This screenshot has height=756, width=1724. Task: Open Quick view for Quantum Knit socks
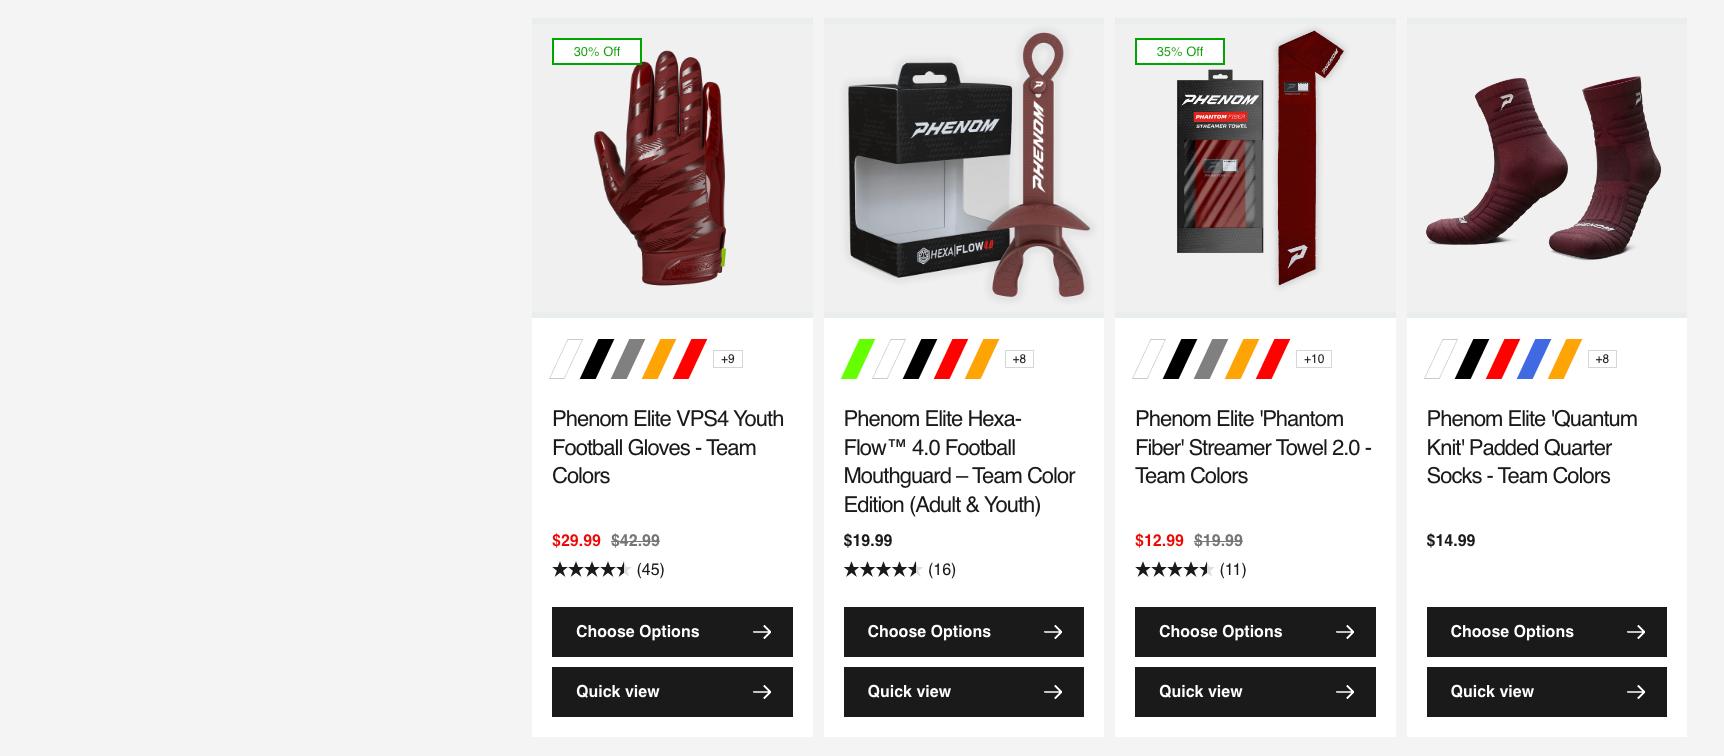1547,692
